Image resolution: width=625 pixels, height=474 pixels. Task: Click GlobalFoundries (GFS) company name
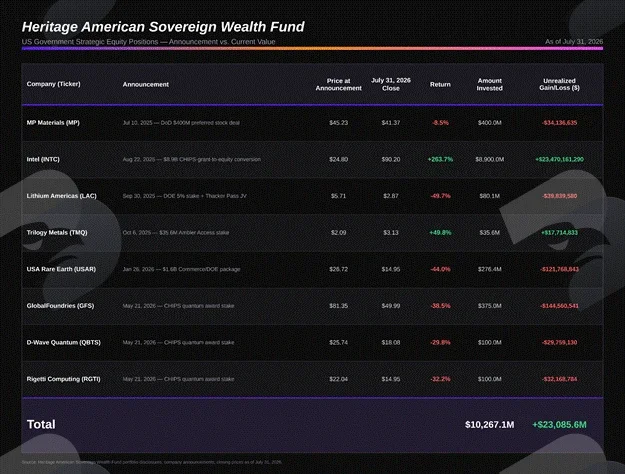pos(60,306)
